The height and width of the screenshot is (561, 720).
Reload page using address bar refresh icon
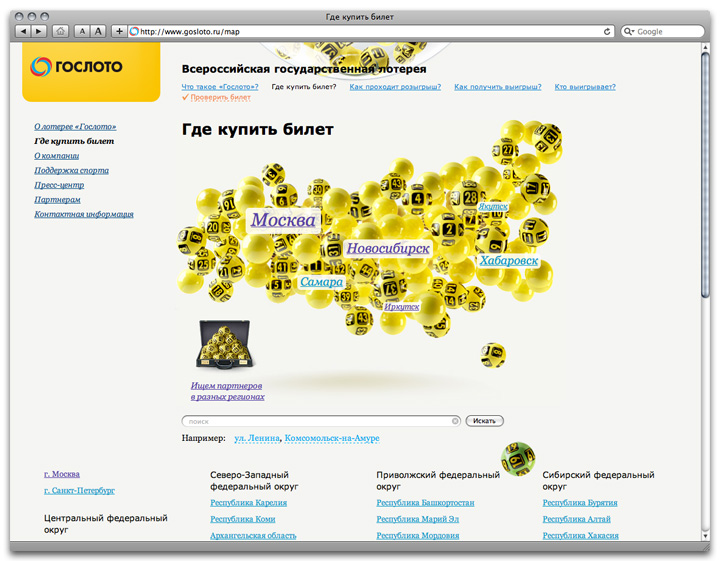(x=606, y=31)
